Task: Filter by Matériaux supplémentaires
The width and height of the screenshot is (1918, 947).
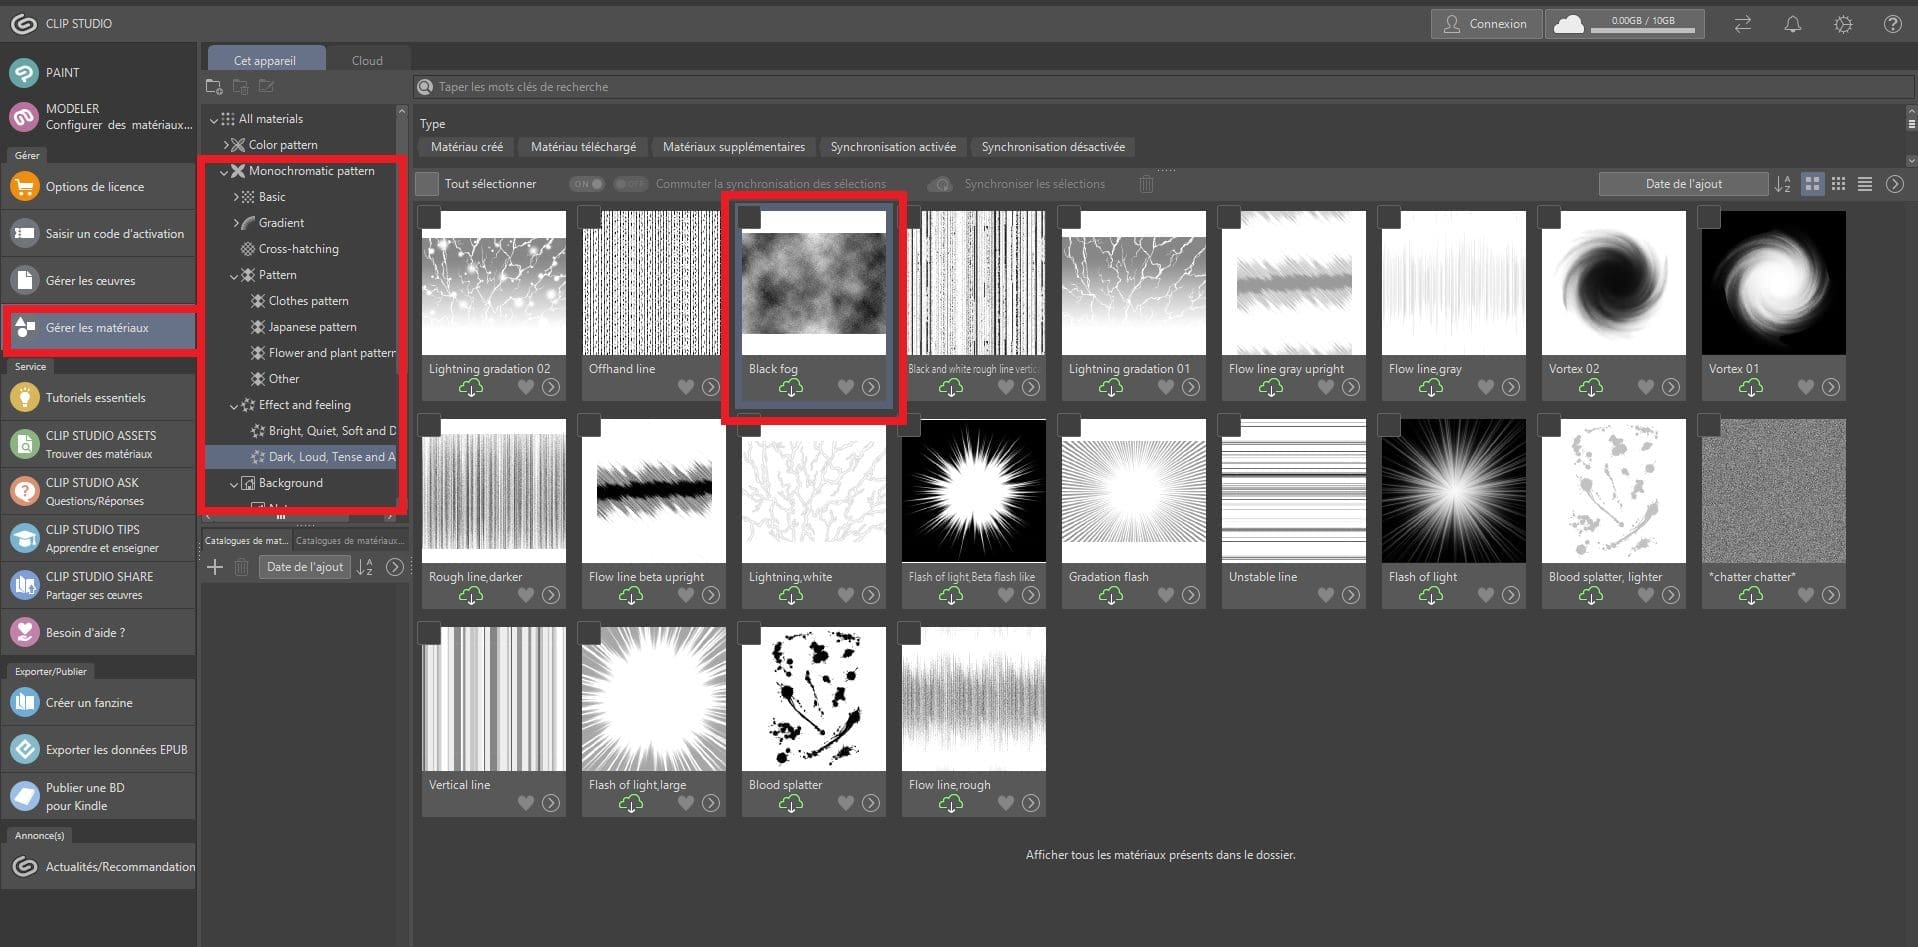Action: coord(733,147)
